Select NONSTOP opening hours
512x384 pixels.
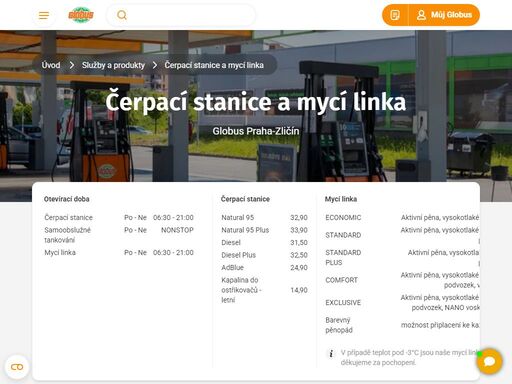point(177,230)
